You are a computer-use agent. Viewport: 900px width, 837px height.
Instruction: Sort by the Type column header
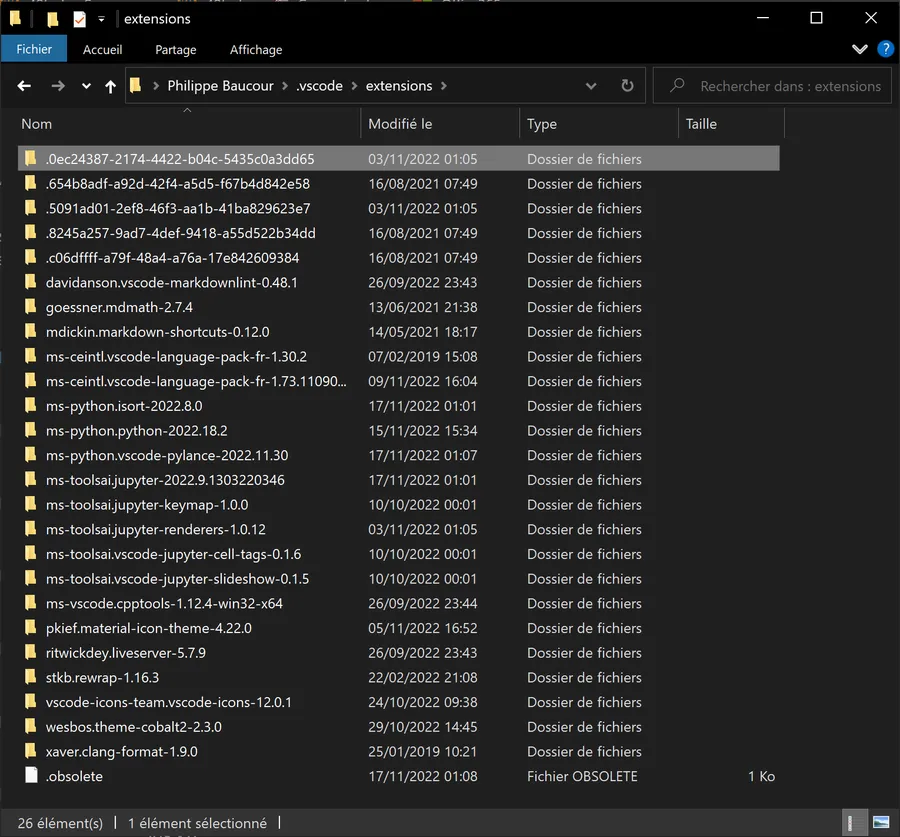pos(599,123)
